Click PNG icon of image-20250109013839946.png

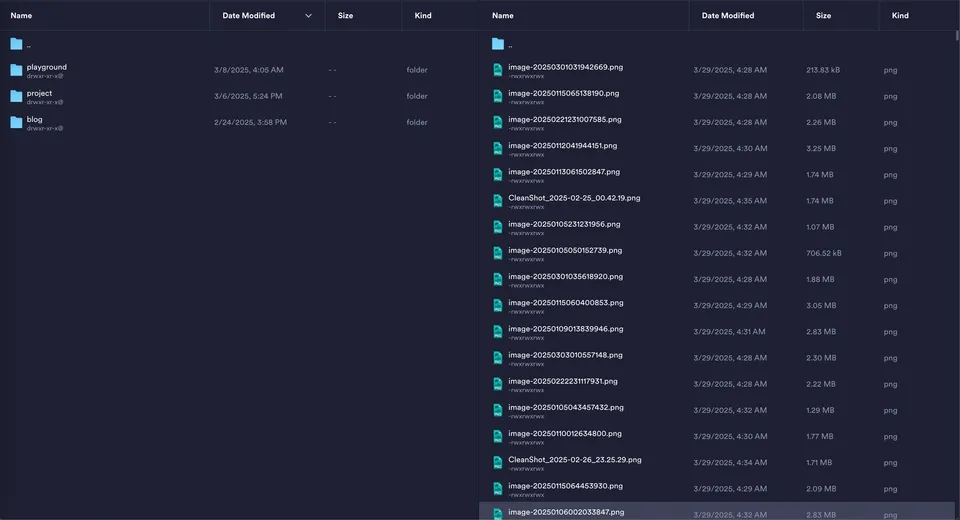[x=498, y=332]
